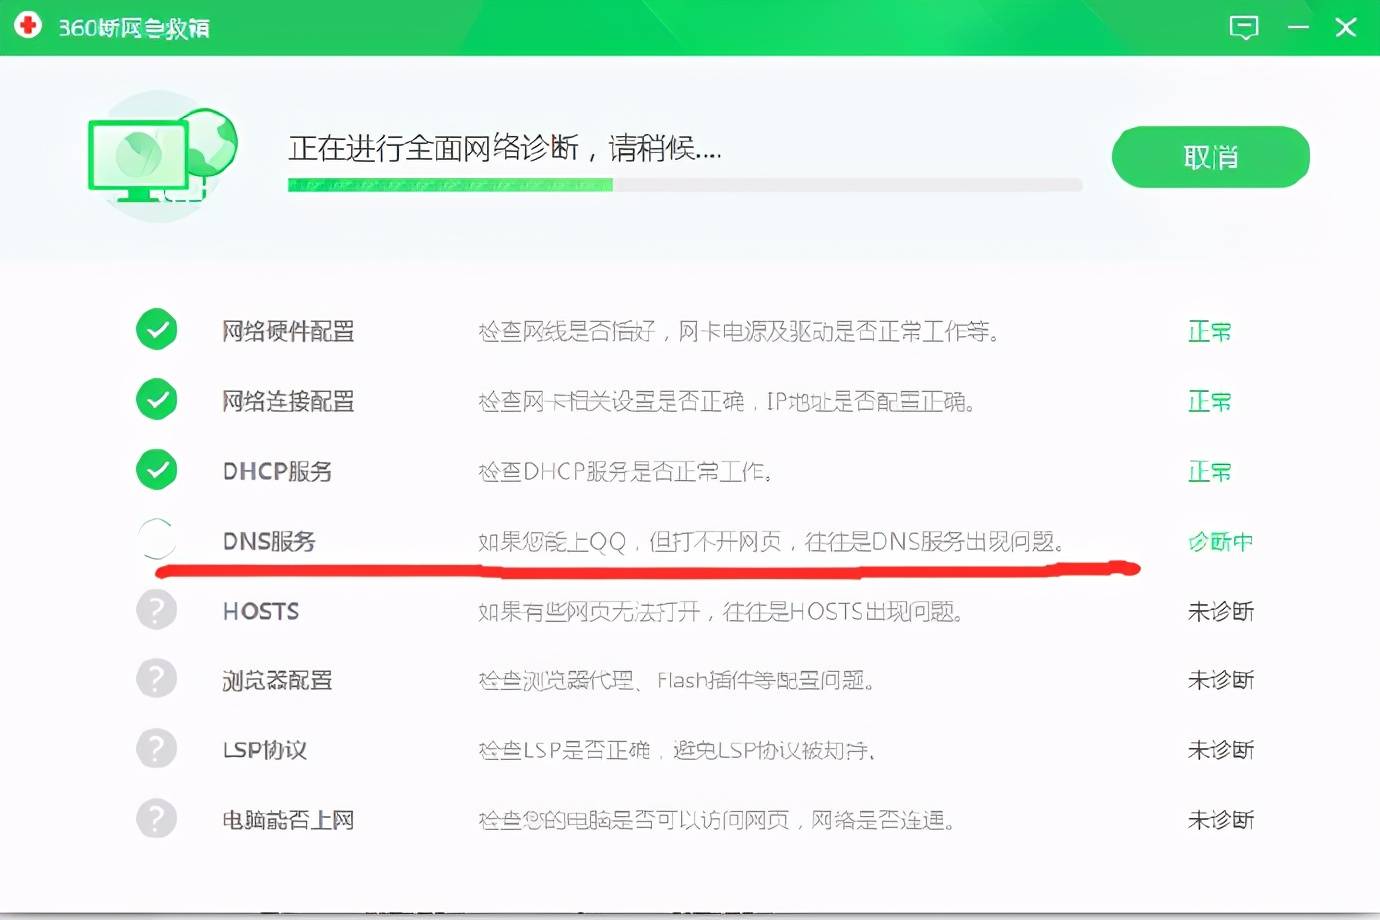Click the 360断网急救箱 red cross logo
1380x920 pixels.
click(29, 25)
